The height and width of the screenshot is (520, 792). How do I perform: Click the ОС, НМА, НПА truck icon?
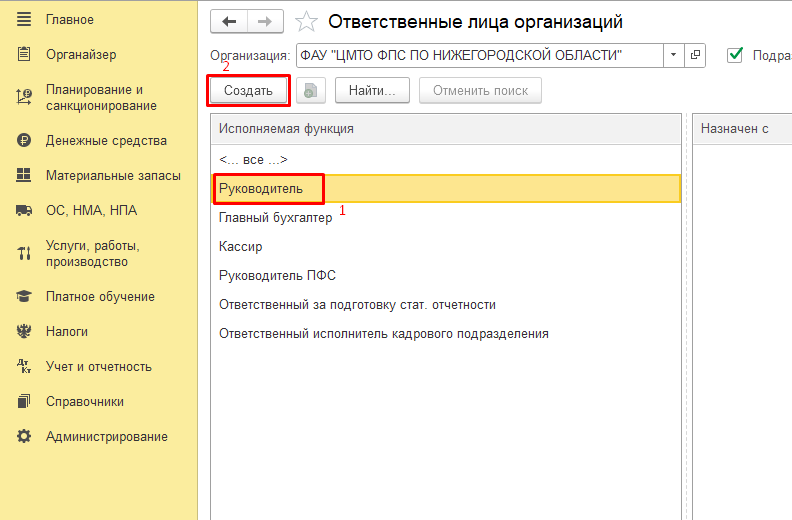coord(24,210)
